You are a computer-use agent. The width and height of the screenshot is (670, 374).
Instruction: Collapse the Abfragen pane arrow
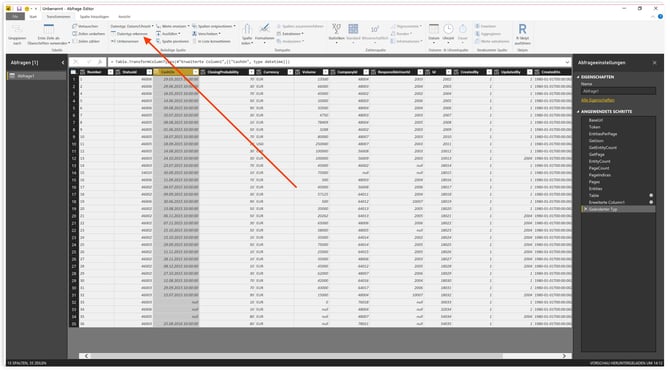(x=63, y=62)
